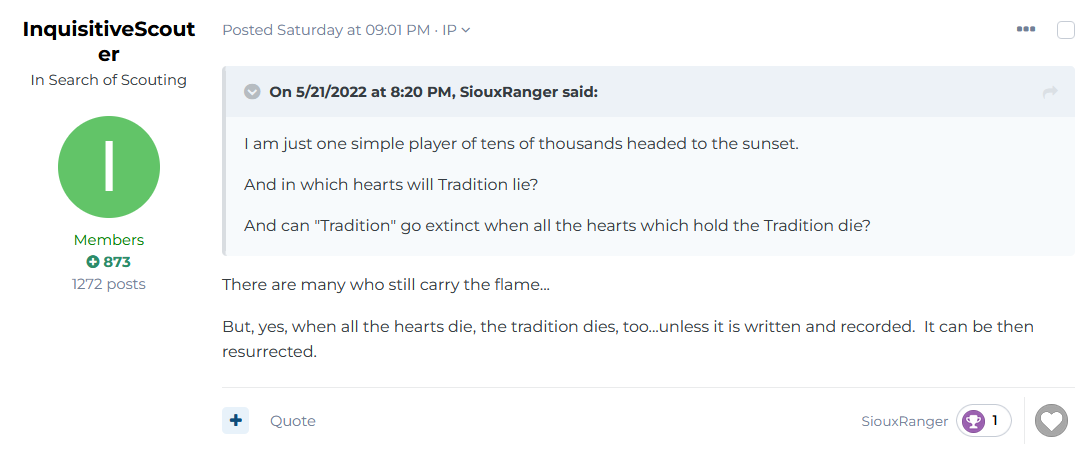The height and width of the screenshot is (450, 1075).
Task: Collapse the SiouxRanger quote block
Action: click(252, 92)
